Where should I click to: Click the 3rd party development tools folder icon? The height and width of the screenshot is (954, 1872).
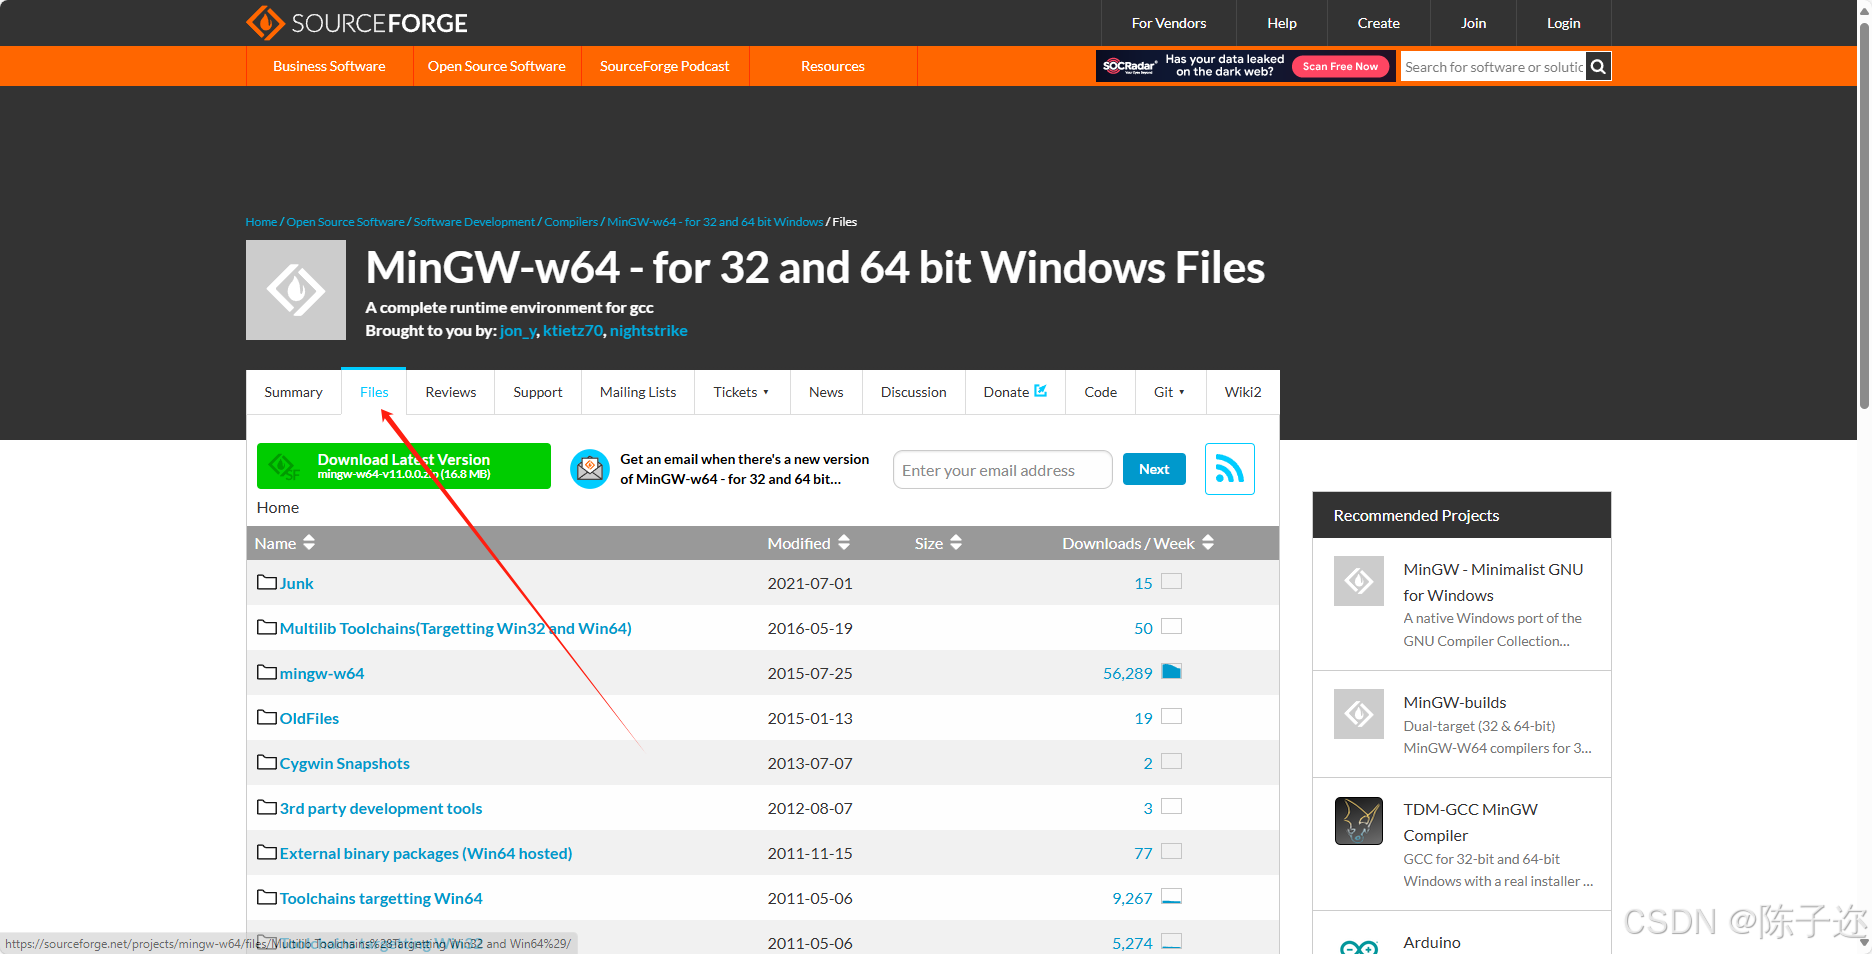pyautogui.click(x=267, y=807)
